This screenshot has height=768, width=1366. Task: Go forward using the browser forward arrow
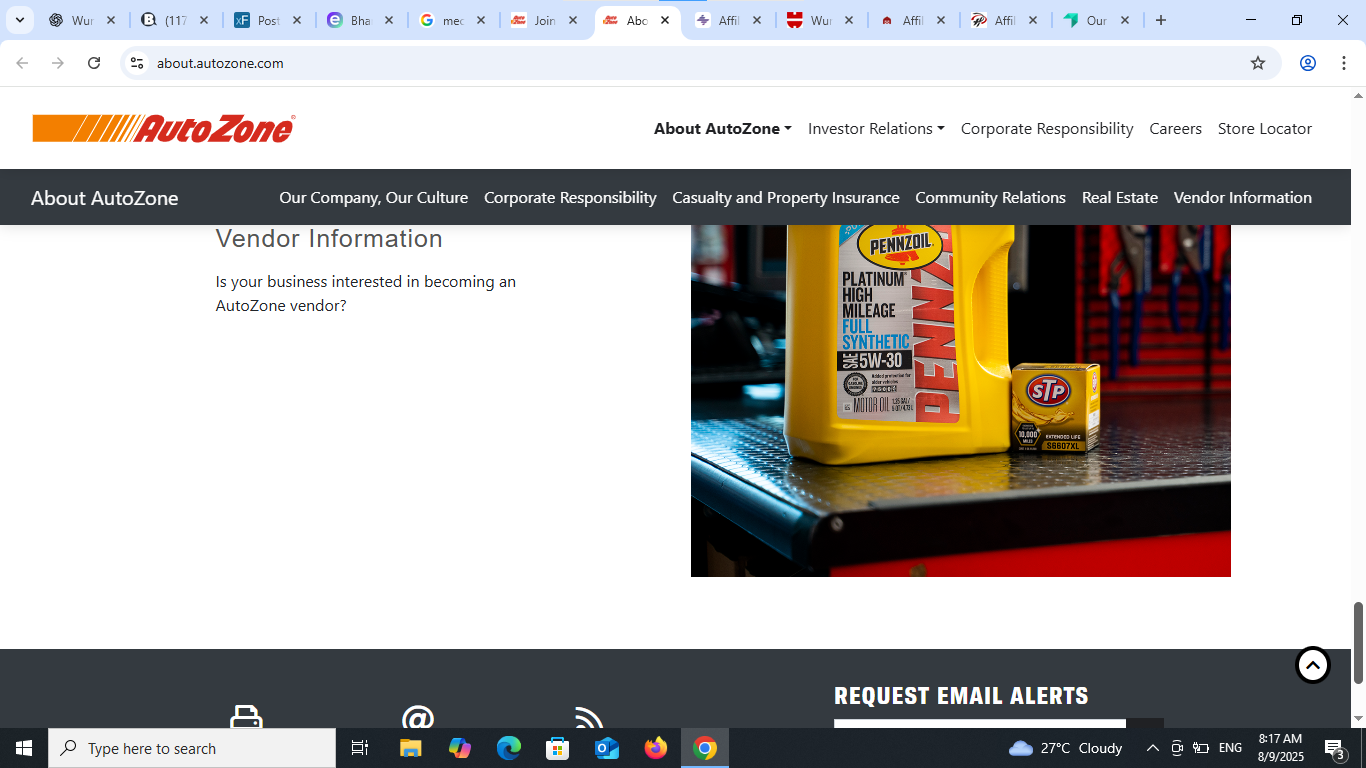58,63
